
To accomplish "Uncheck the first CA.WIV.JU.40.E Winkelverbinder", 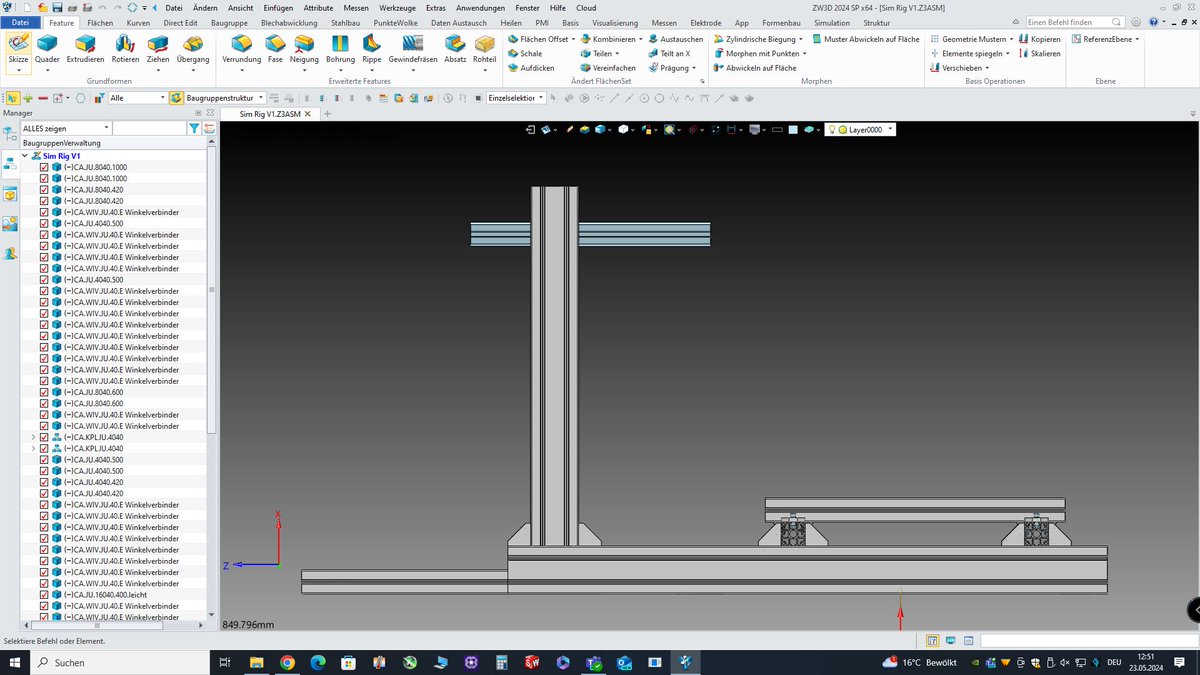I will pos(44,212).
